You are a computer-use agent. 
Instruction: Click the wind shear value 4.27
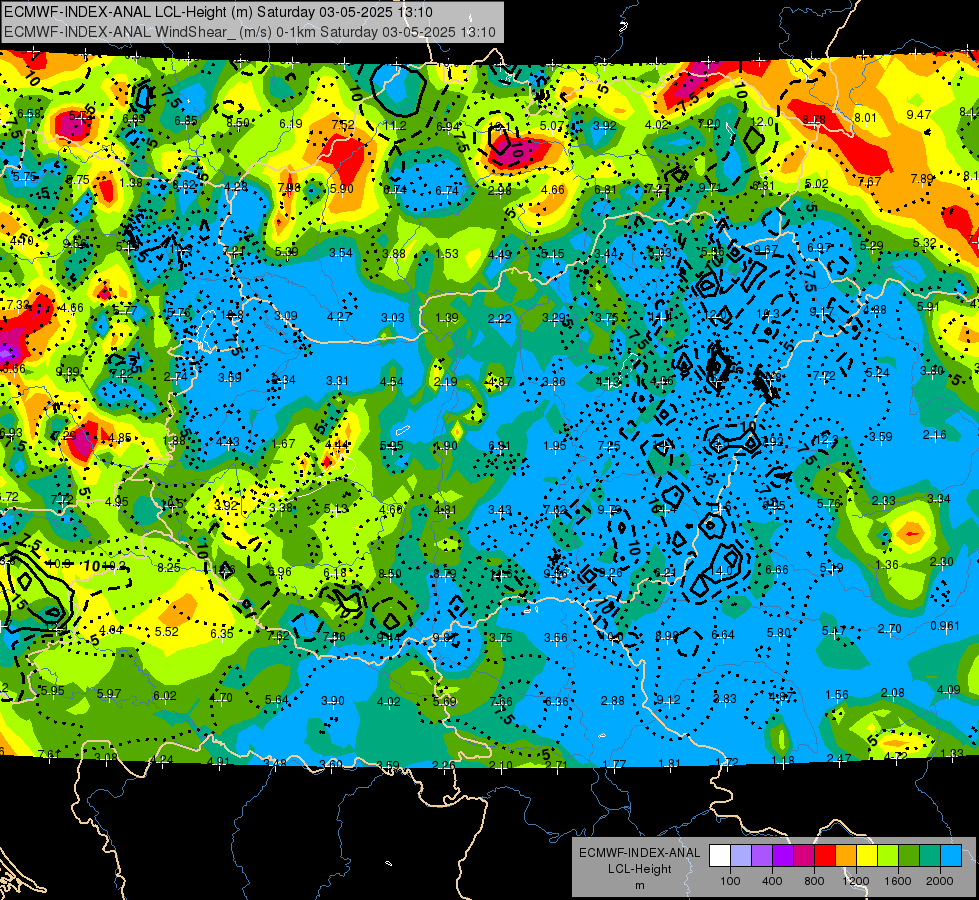(339, 317)
